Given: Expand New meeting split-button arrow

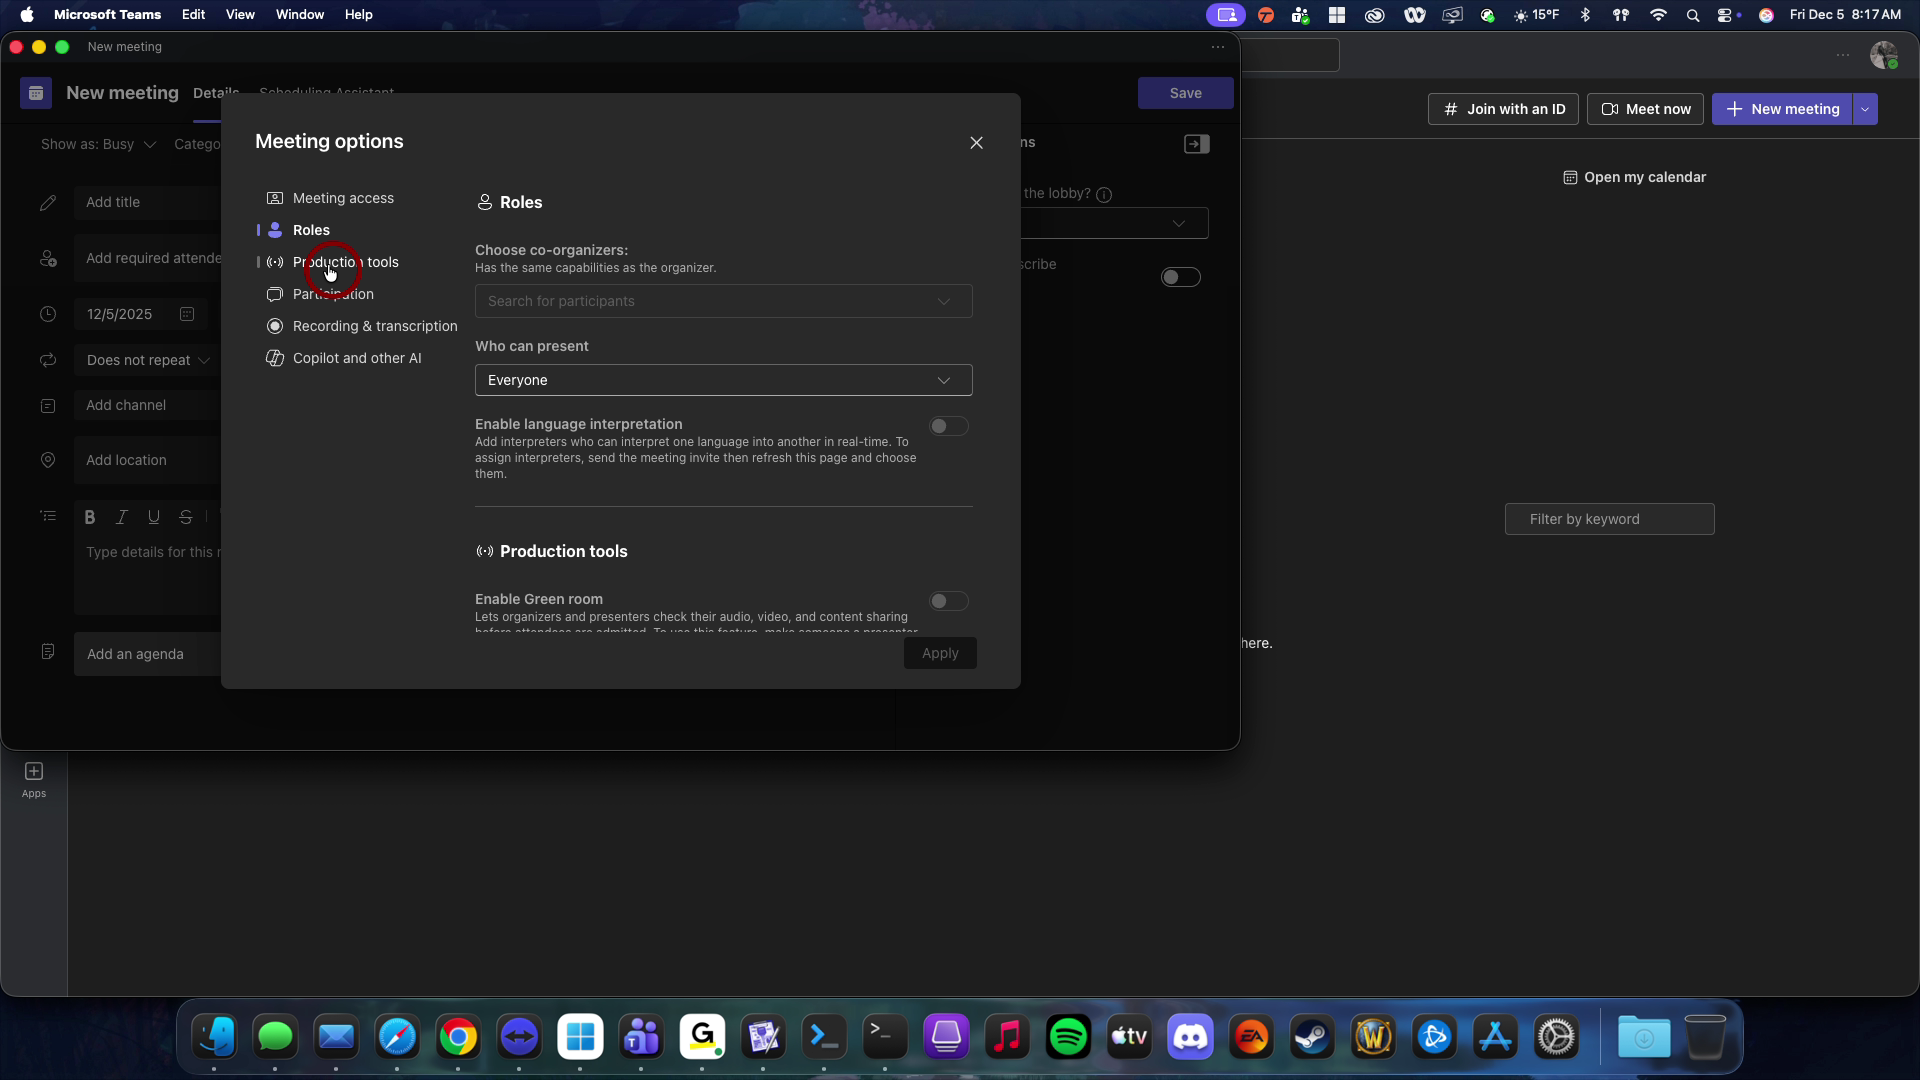Looking at the screenshot, I should pos(1865,109).
